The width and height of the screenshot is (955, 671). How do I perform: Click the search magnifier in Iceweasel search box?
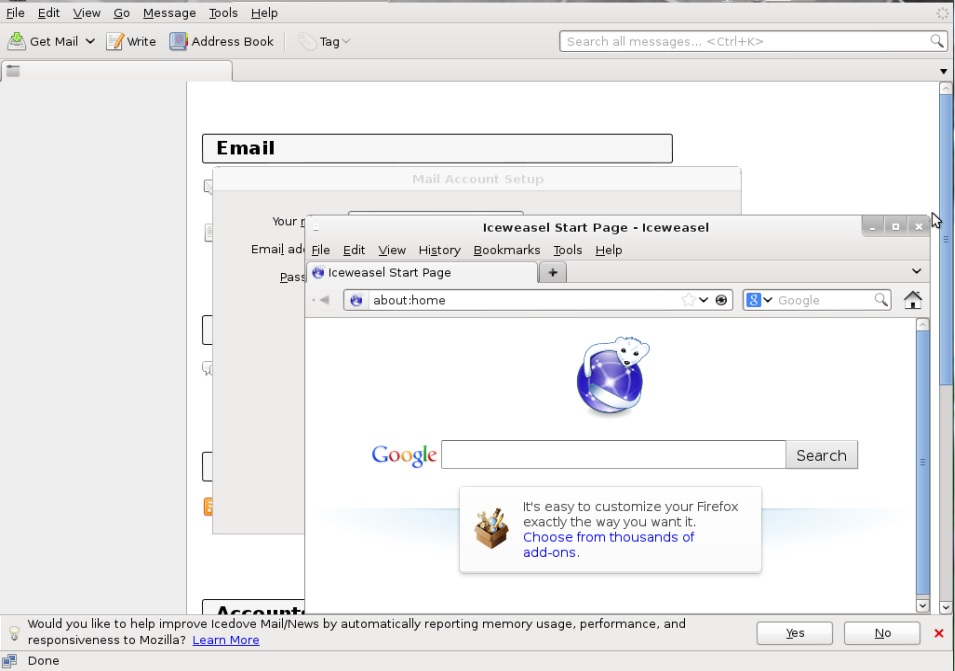881,300
